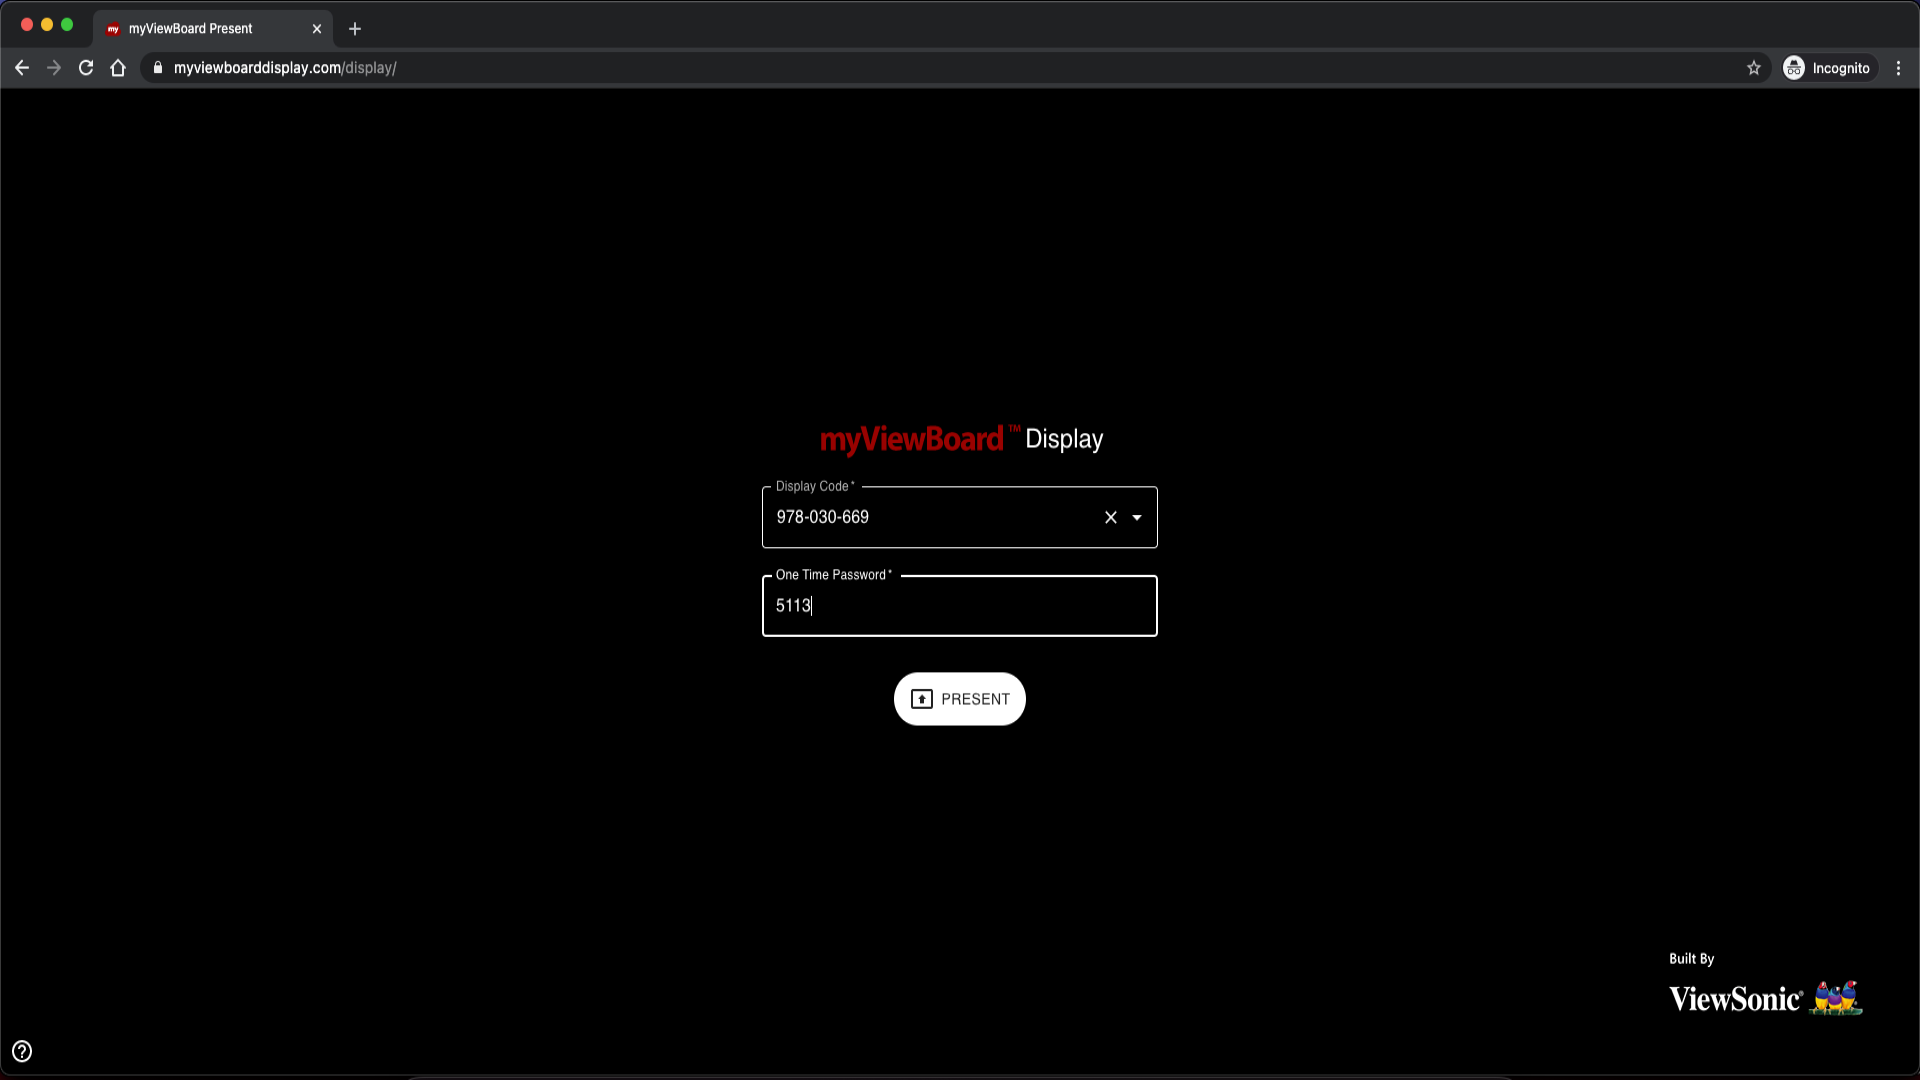Expand the Display Code dropdown arrow

tap(1137, 517)
